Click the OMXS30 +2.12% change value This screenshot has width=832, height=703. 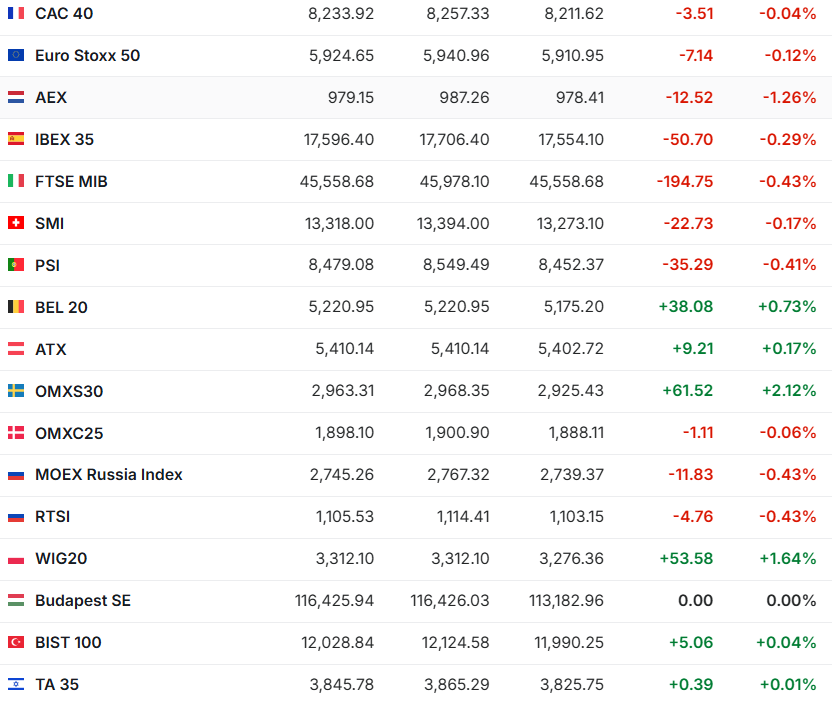click(786, 392)
